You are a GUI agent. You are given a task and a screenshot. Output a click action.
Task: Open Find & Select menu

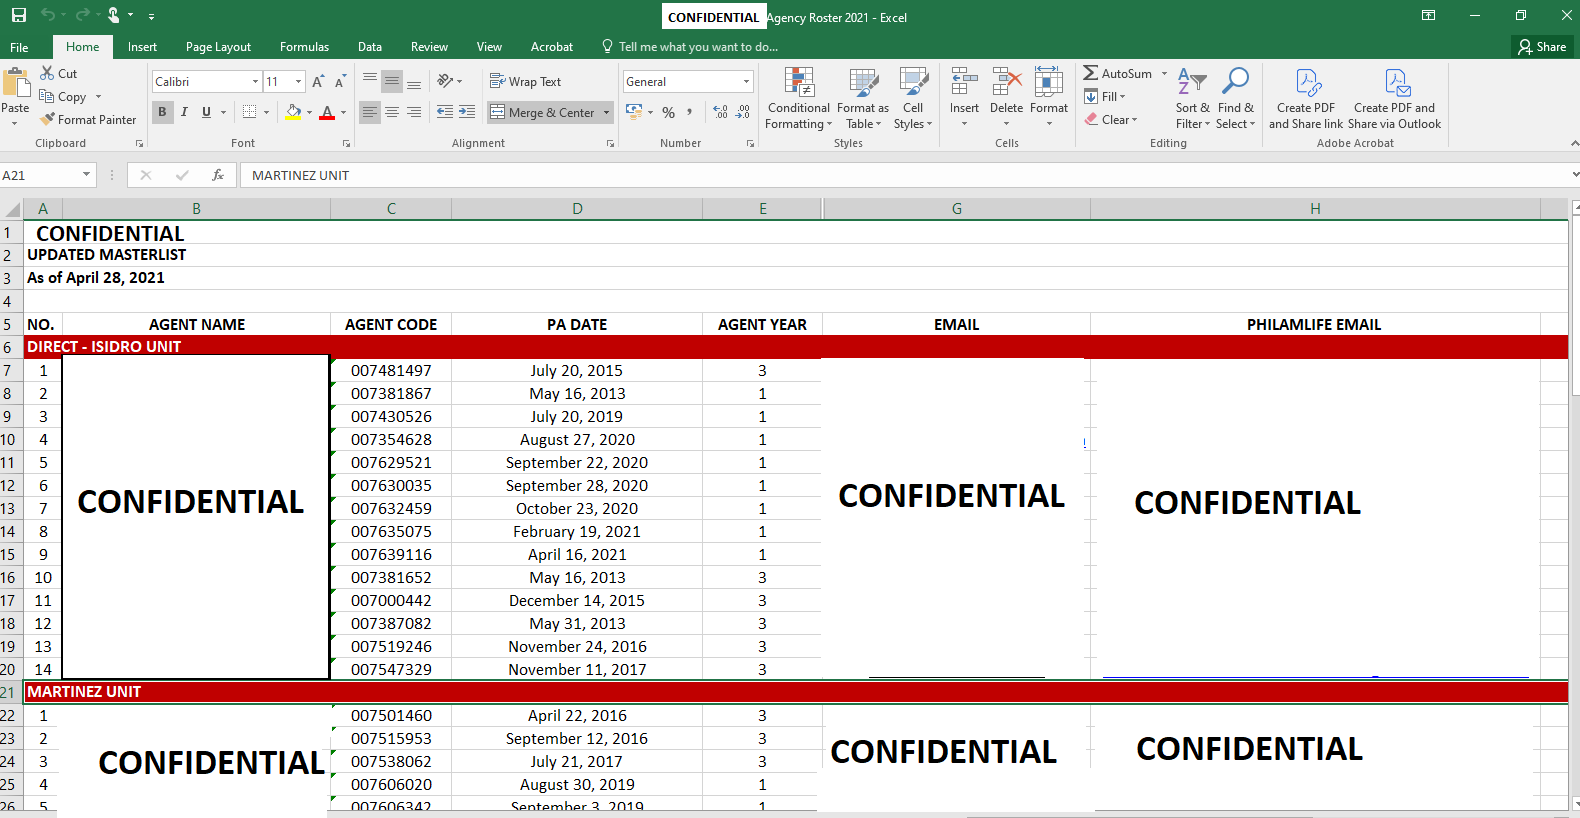1235,98
